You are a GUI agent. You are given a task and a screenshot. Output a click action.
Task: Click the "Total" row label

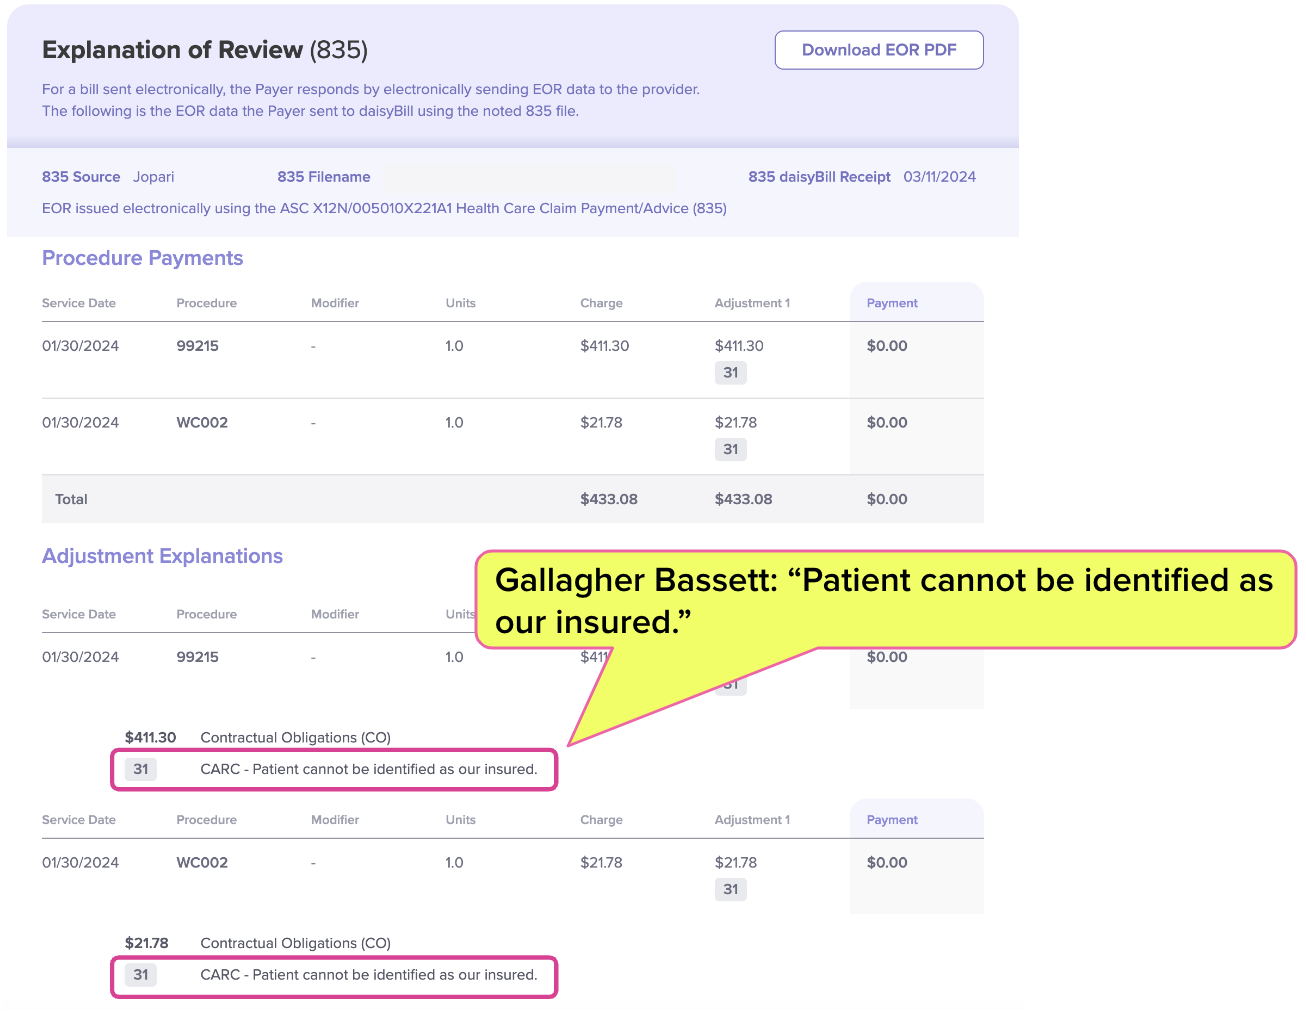[72, 499]
